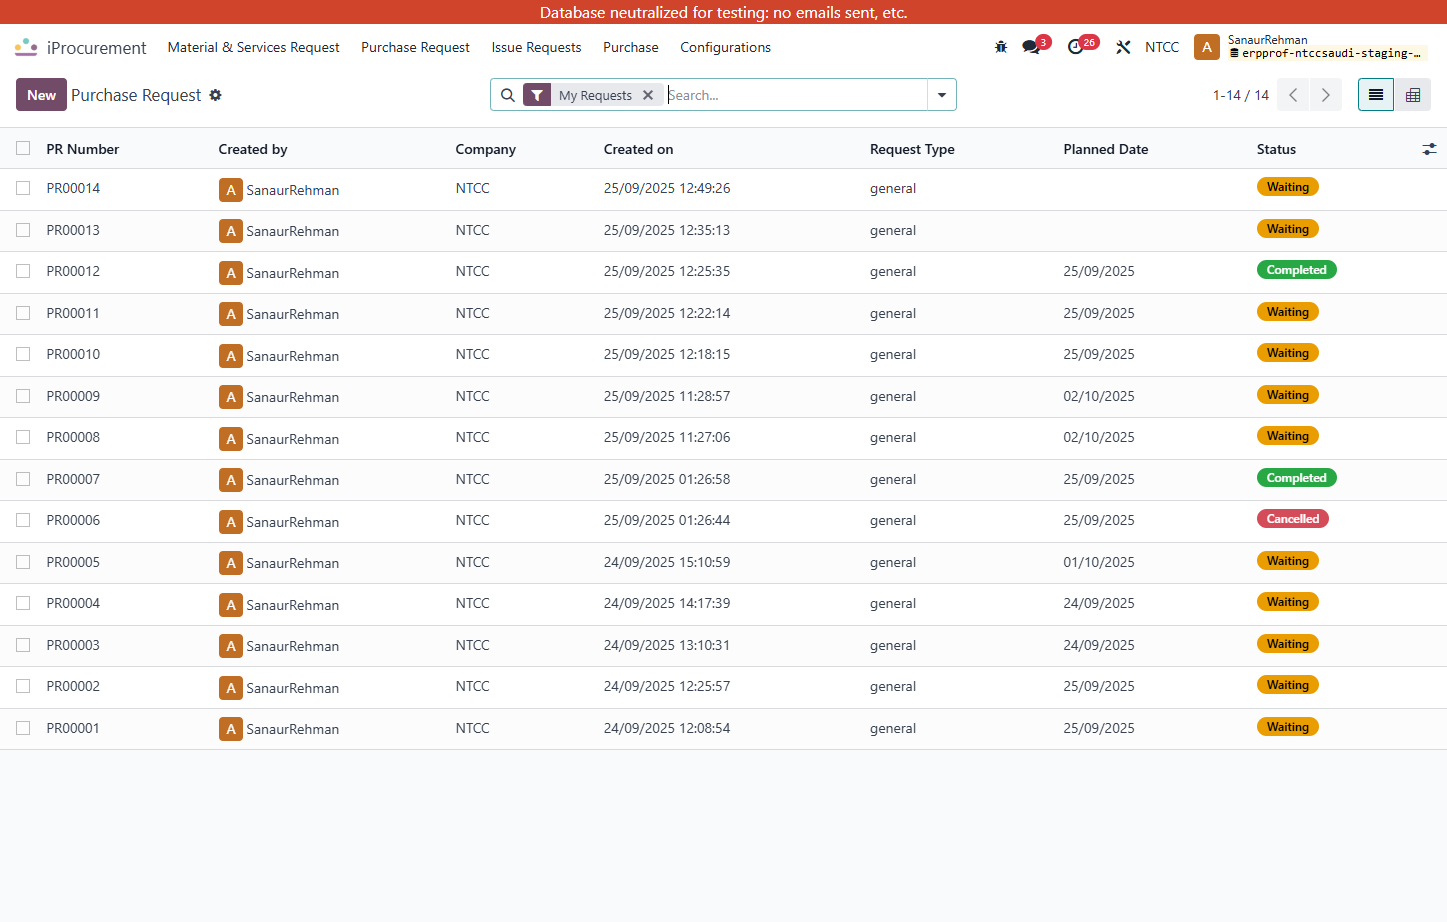Click the New button
This screenshot has height=922, width=1447.
pos(41,95)
